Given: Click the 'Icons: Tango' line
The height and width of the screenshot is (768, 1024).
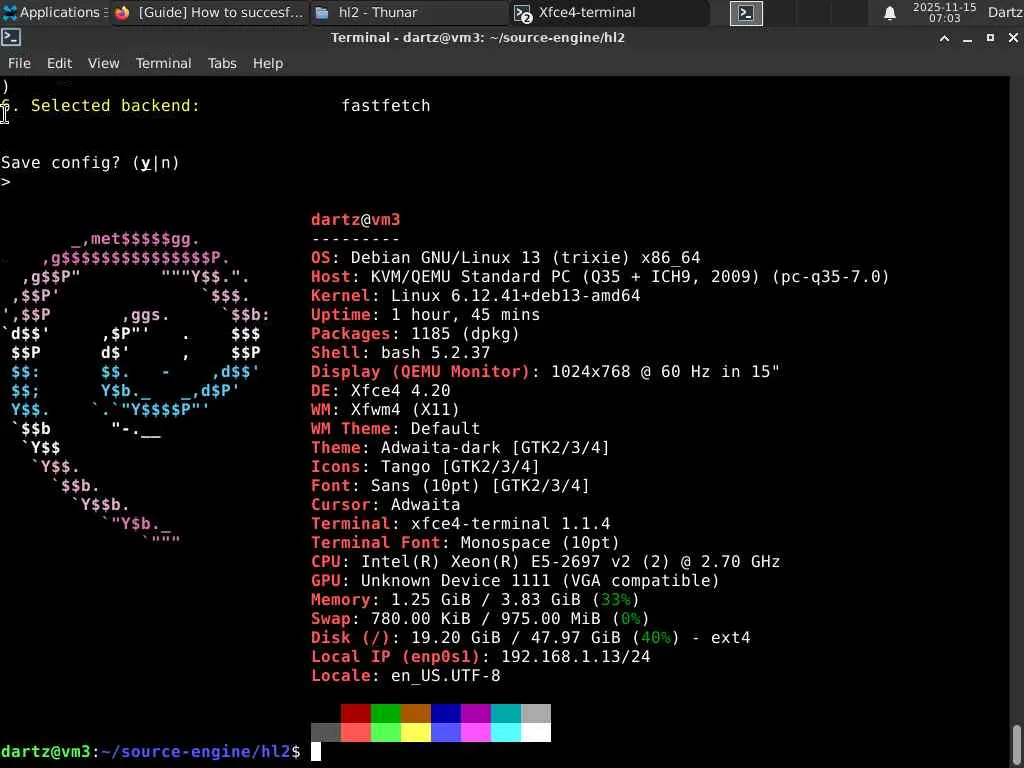Looking at the screenshot, I should coord(425,466).
